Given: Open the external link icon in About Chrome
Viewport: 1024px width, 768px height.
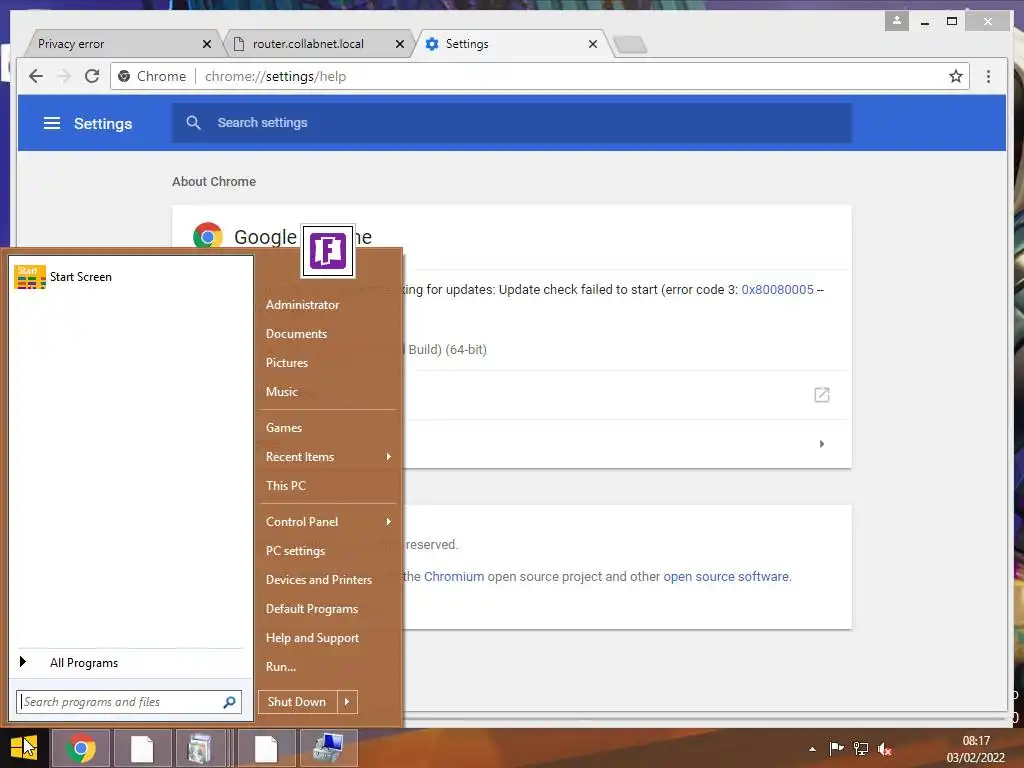Looking at the screenshot, I should point(822,394).
